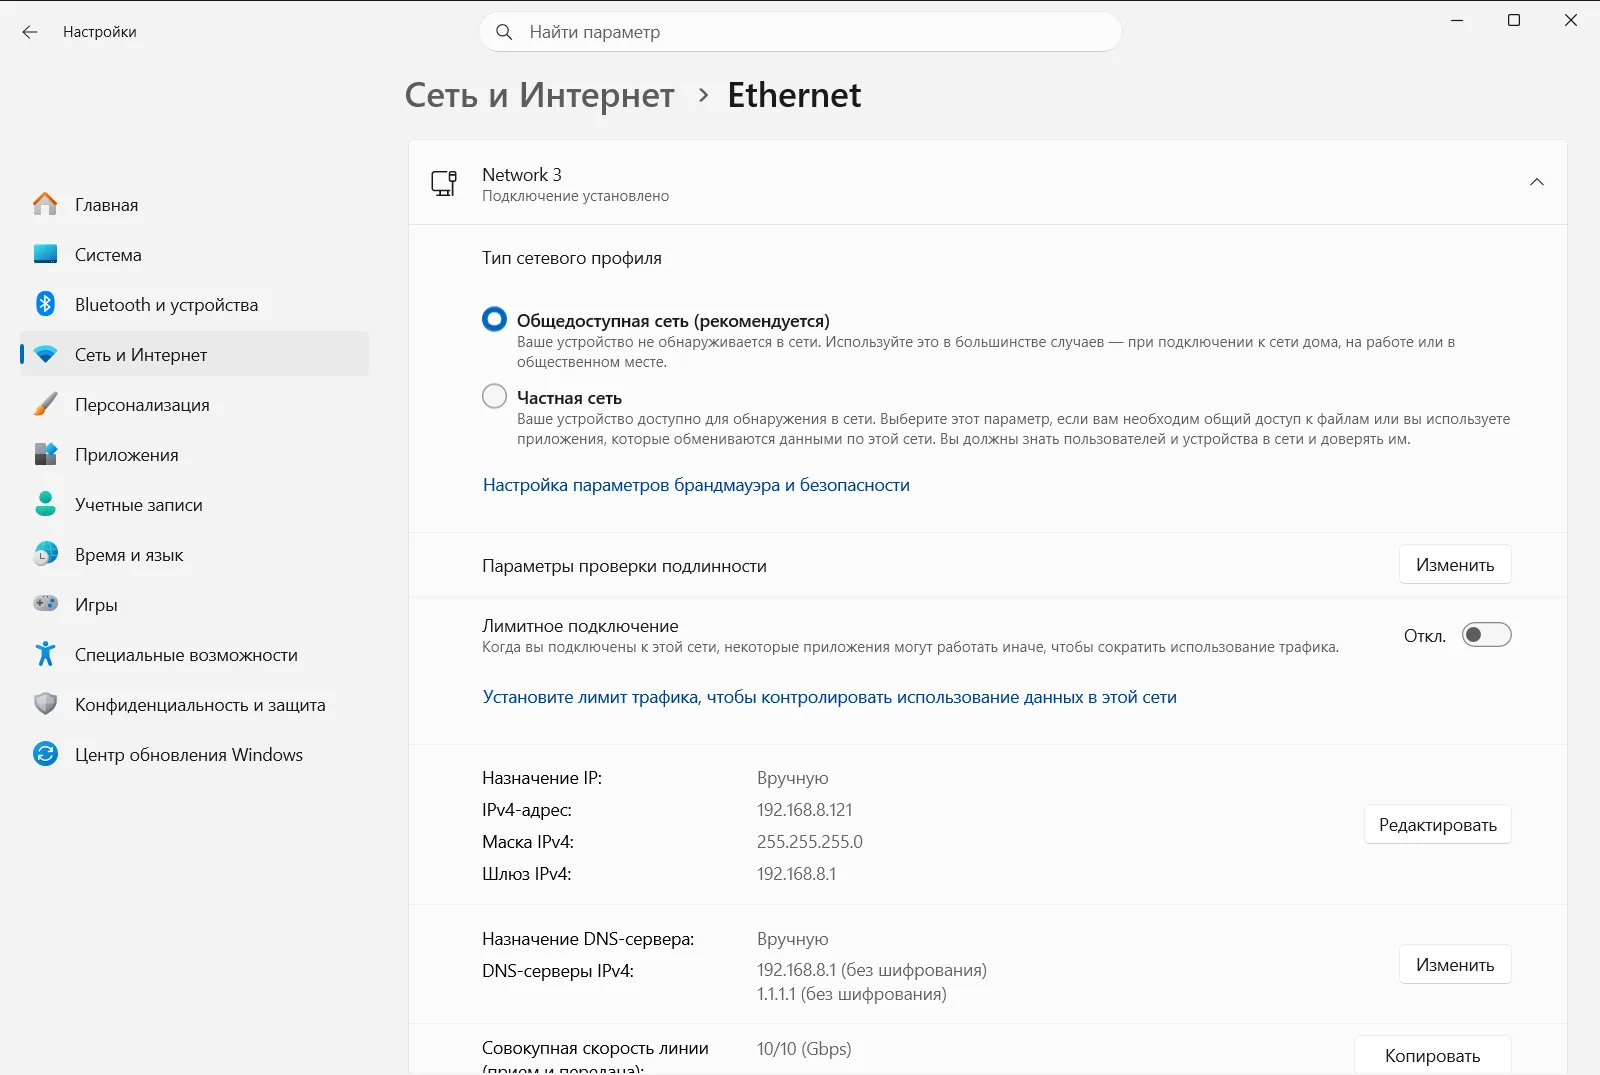Click Изменить for Параметры проверки подлинности

[1455, 565]
